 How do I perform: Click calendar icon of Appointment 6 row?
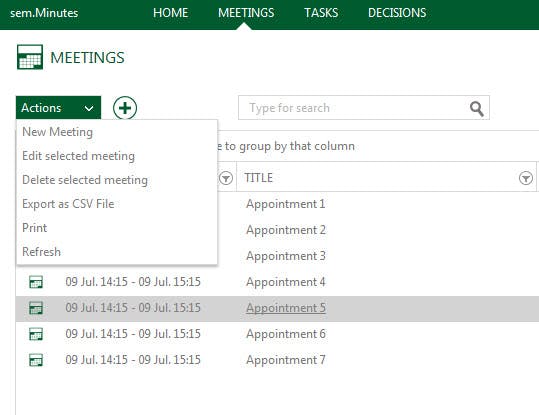click(36, 334)
